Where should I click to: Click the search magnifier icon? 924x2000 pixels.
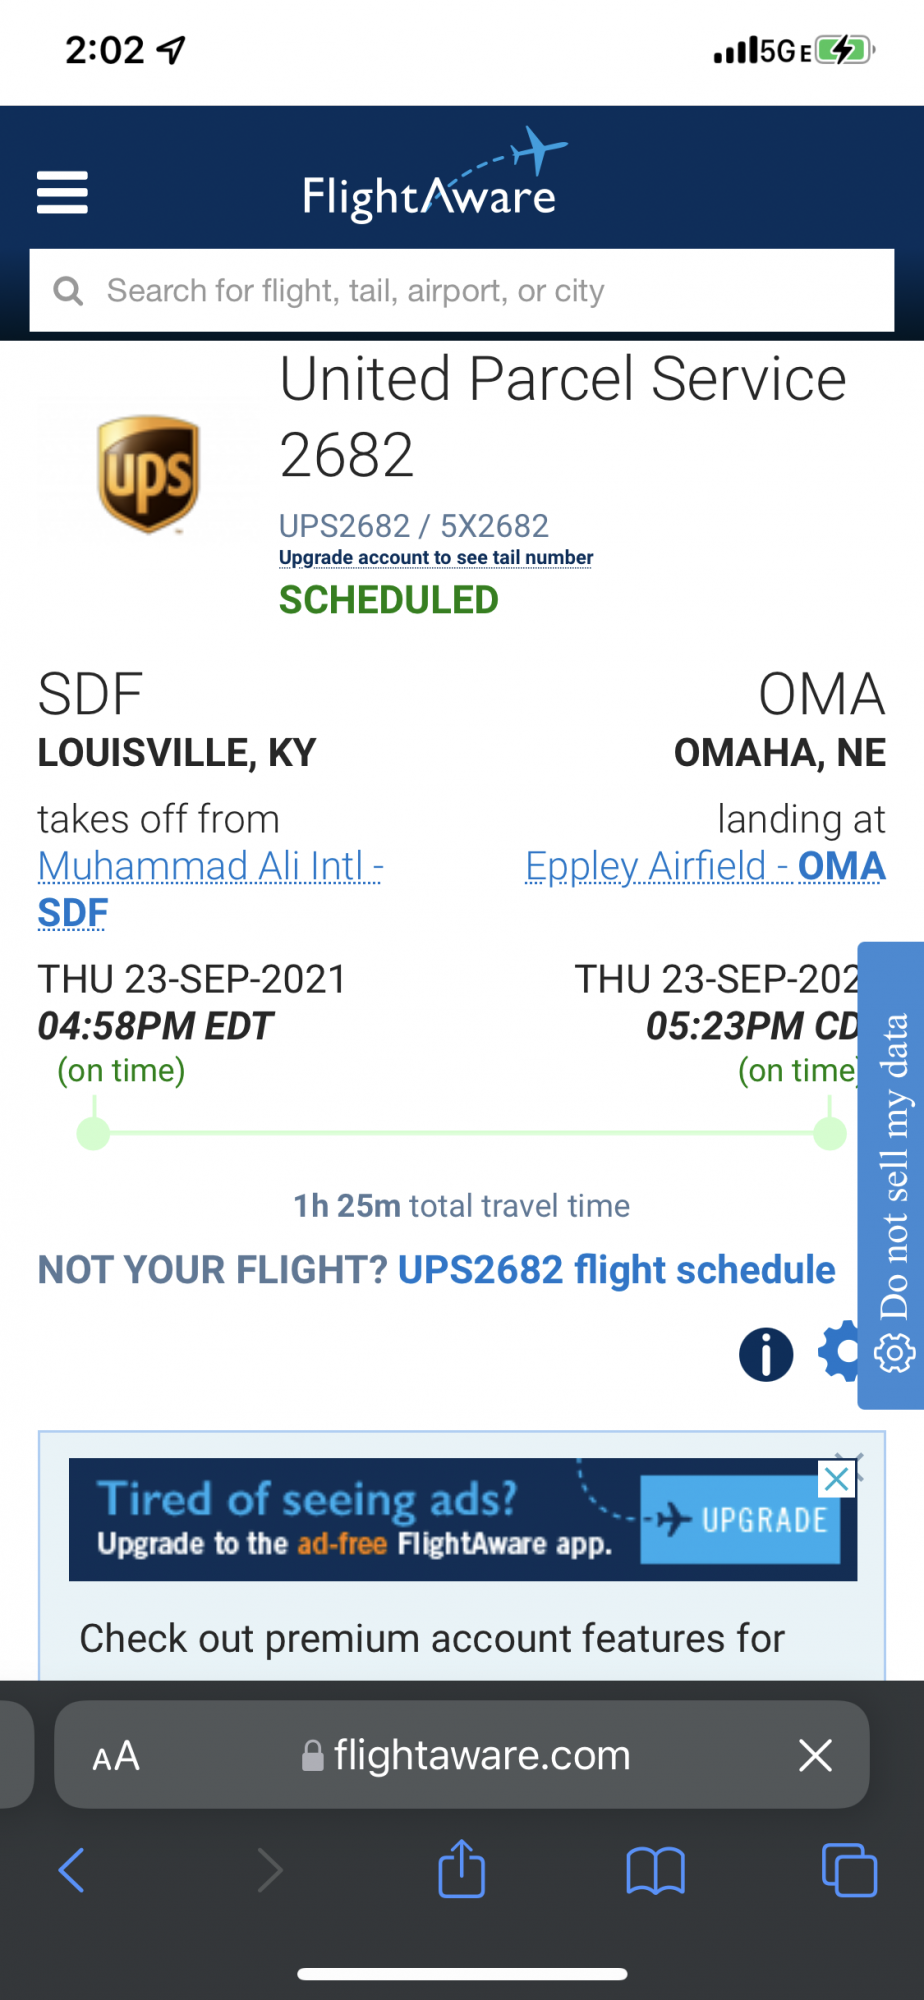(x=68, y=291)
